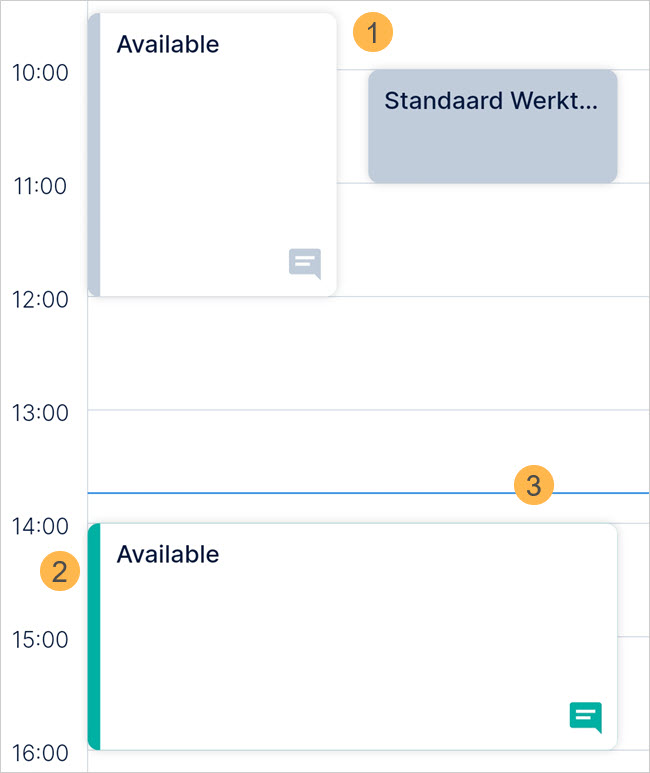Click the 12:00 time label

pos(39,299)
